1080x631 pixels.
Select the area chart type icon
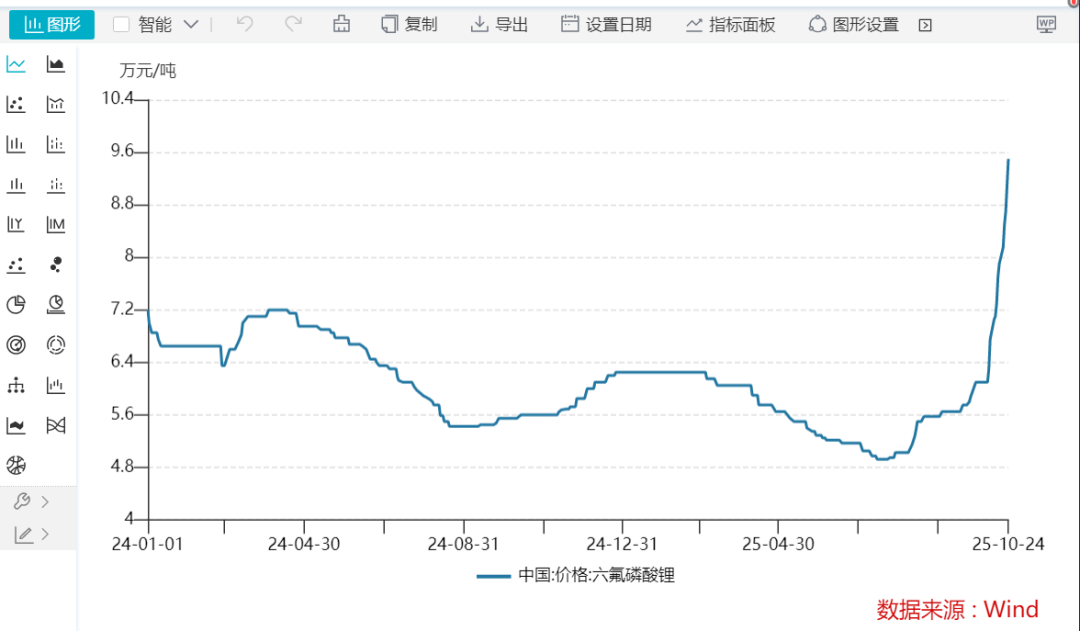point(56,65)
